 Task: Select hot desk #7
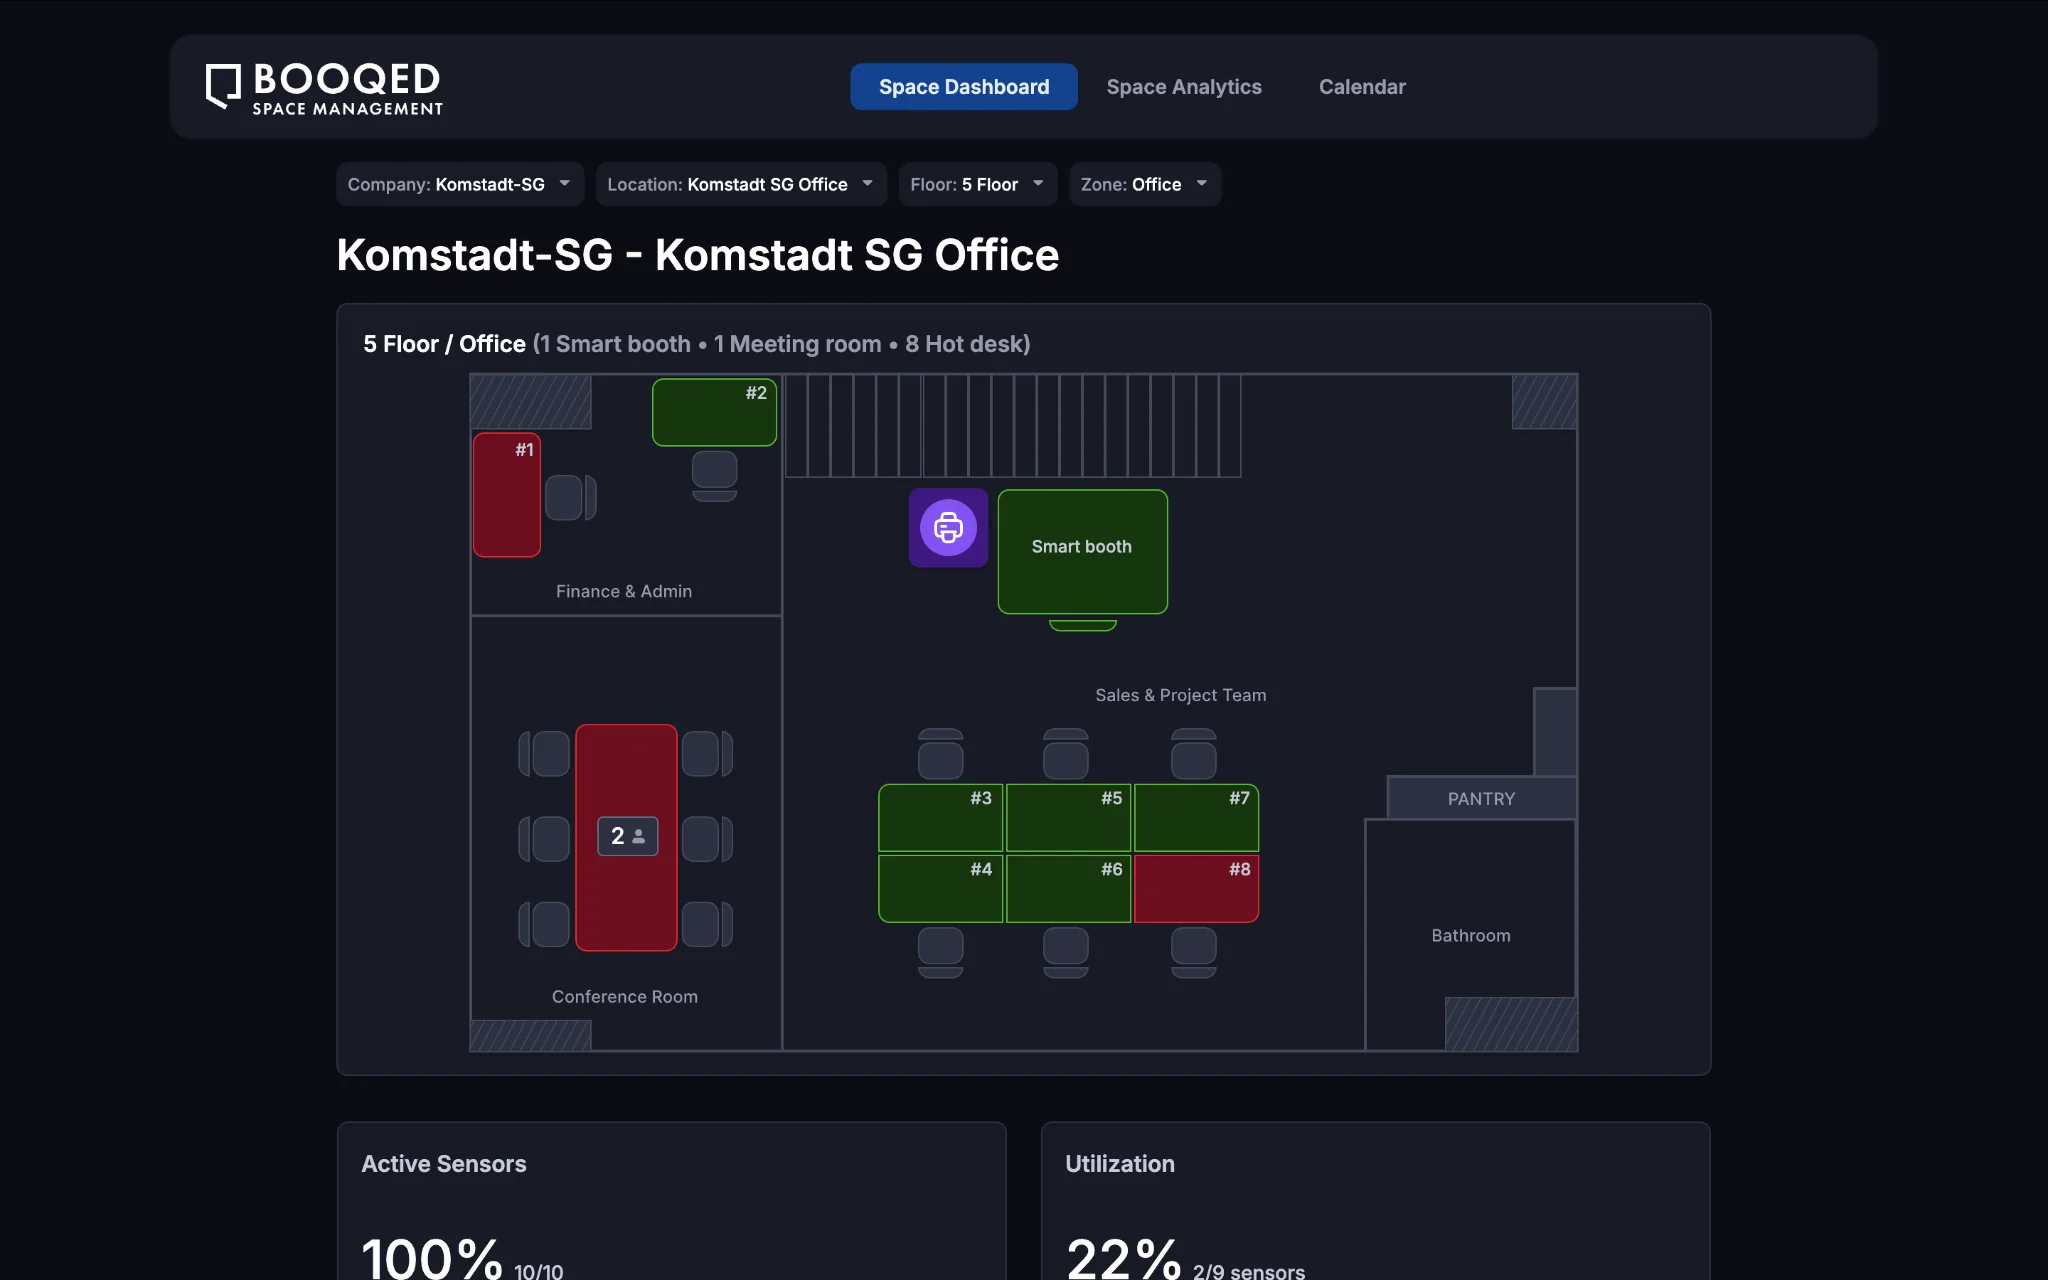[1196, 818]
